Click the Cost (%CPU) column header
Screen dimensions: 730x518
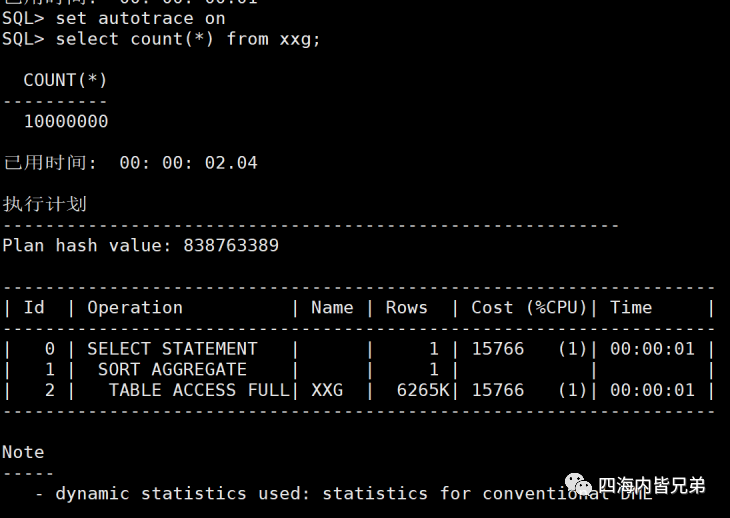click(529, 308)
